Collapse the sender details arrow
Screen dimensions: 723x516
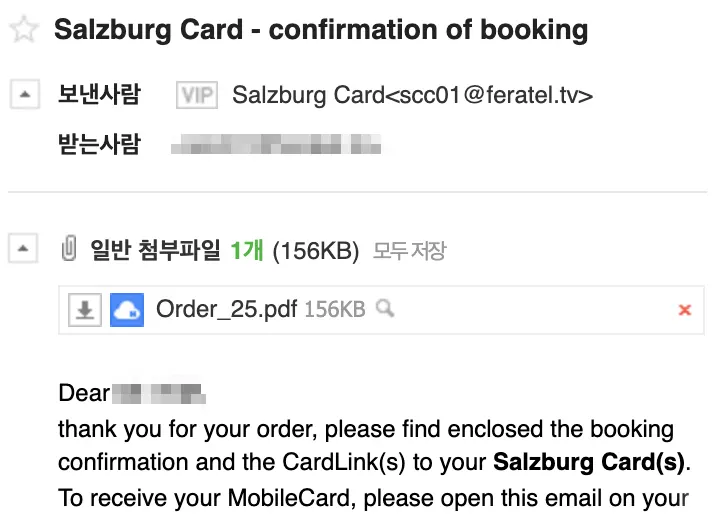coord(23,95)
